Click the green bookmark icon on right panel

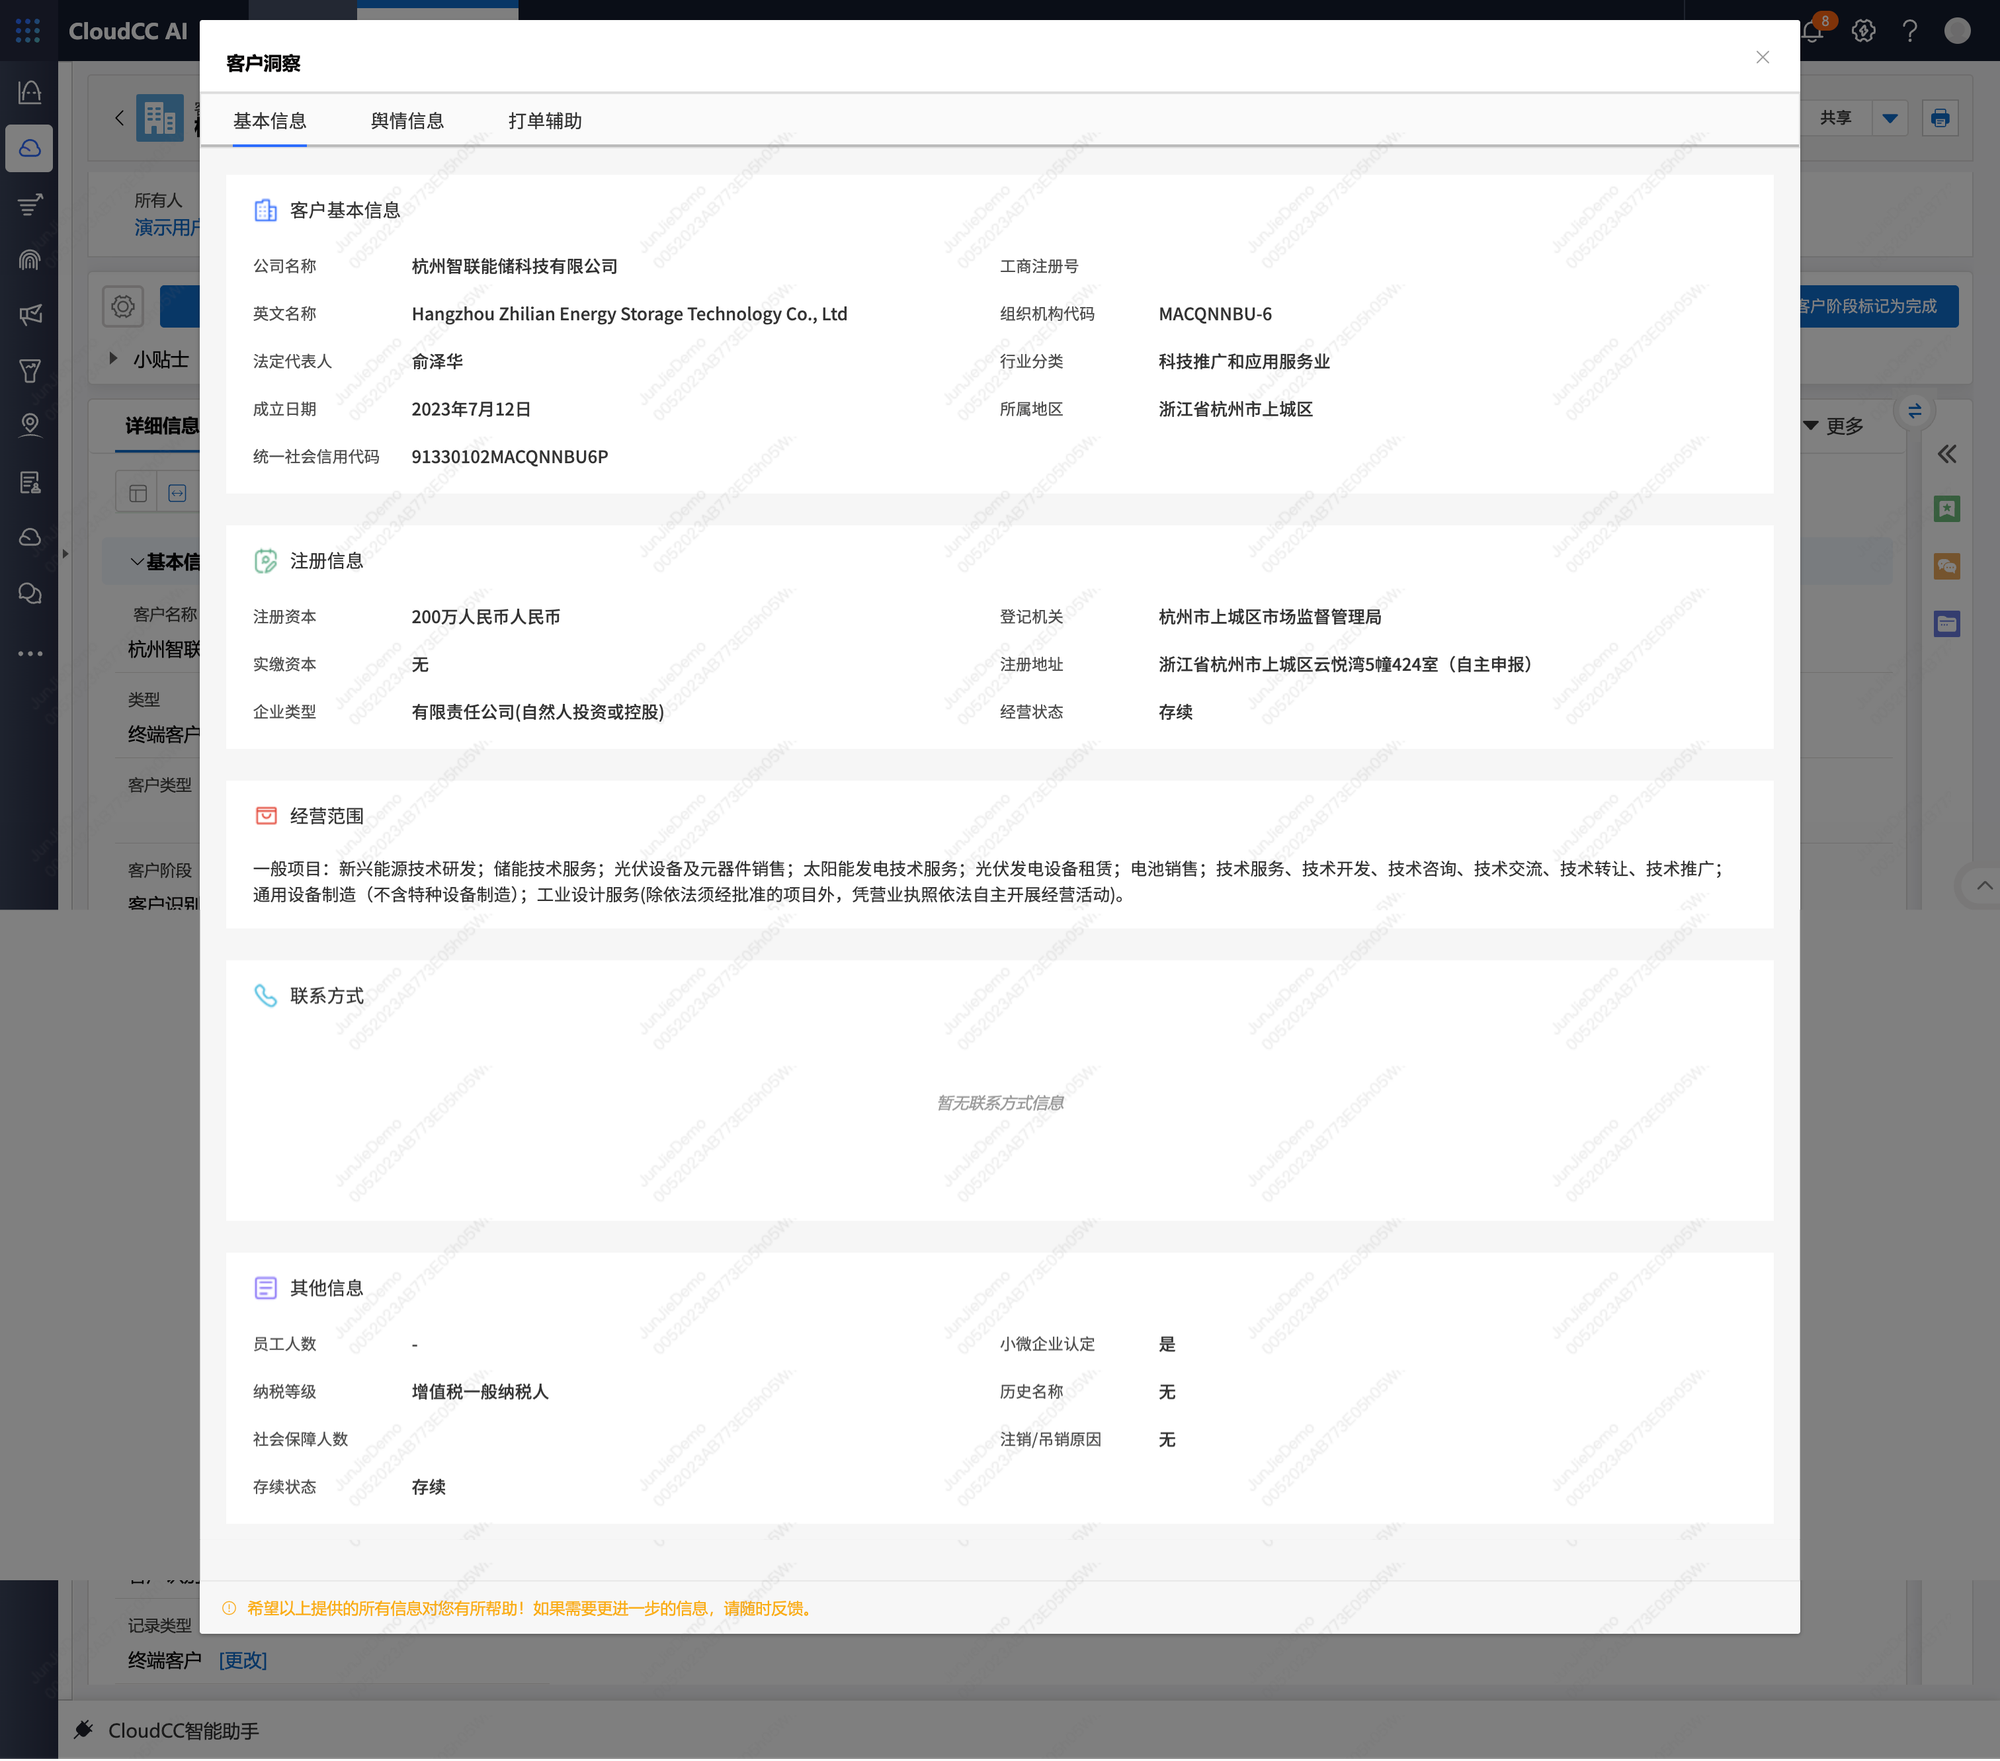point(1946,509)
